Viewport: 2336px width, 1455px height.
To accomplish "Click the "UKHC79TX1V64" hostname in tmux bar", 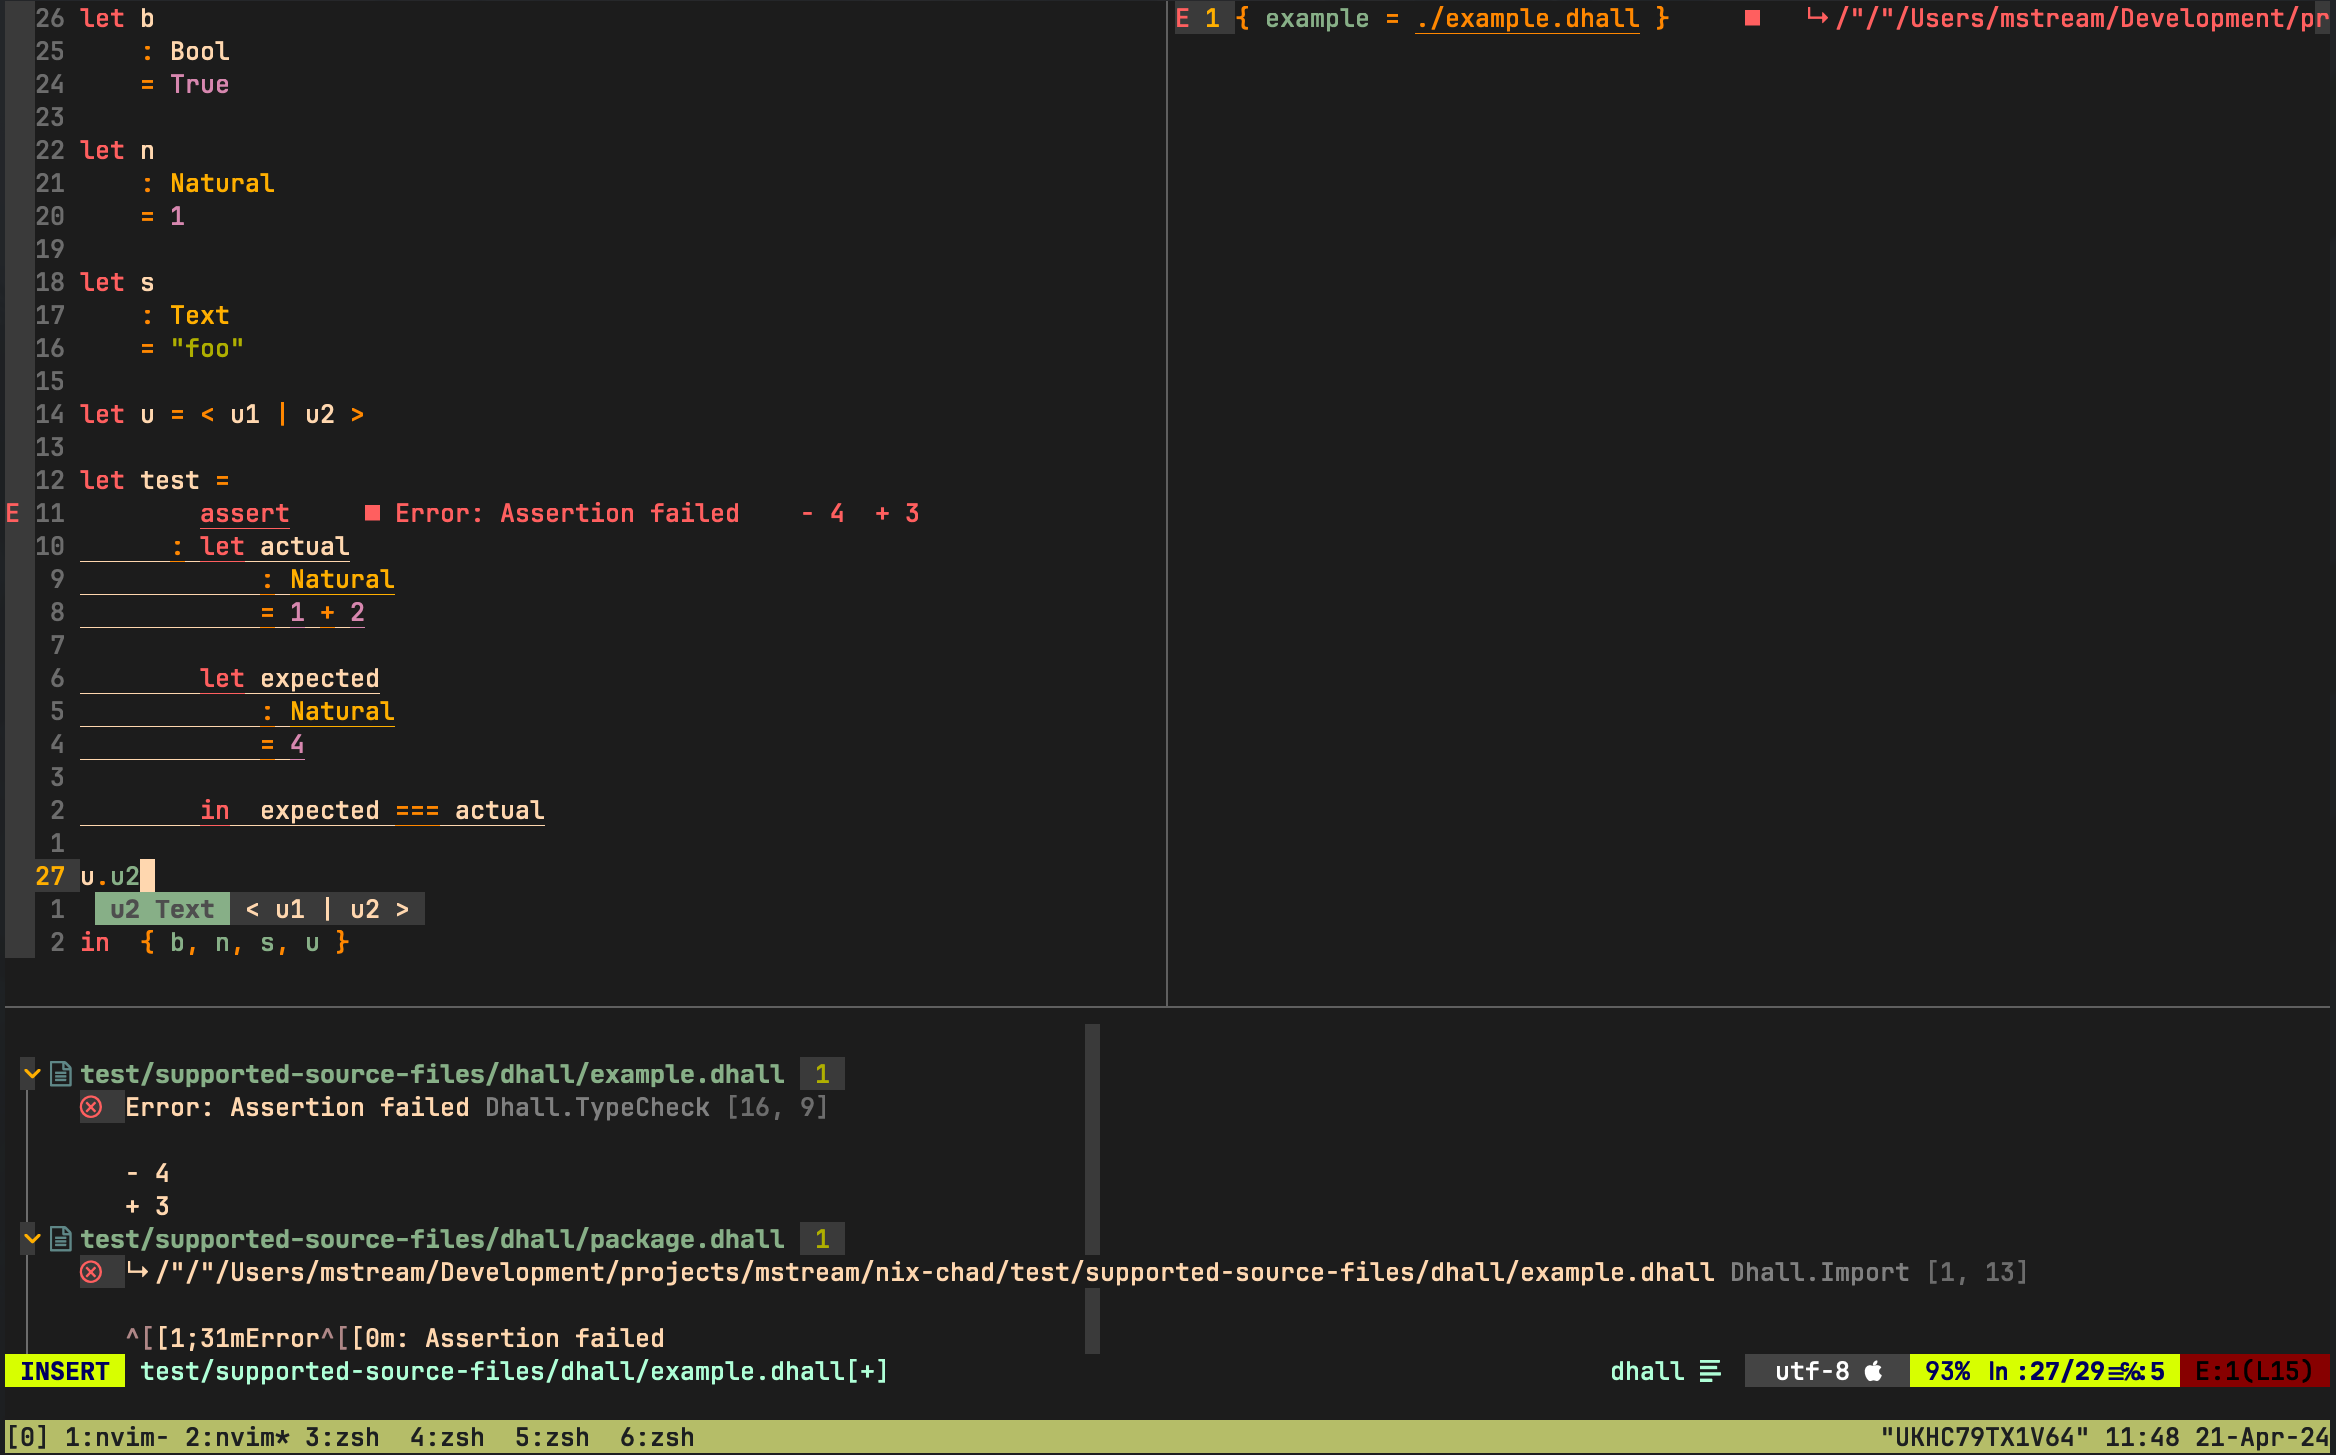I will point(1984,1437).
